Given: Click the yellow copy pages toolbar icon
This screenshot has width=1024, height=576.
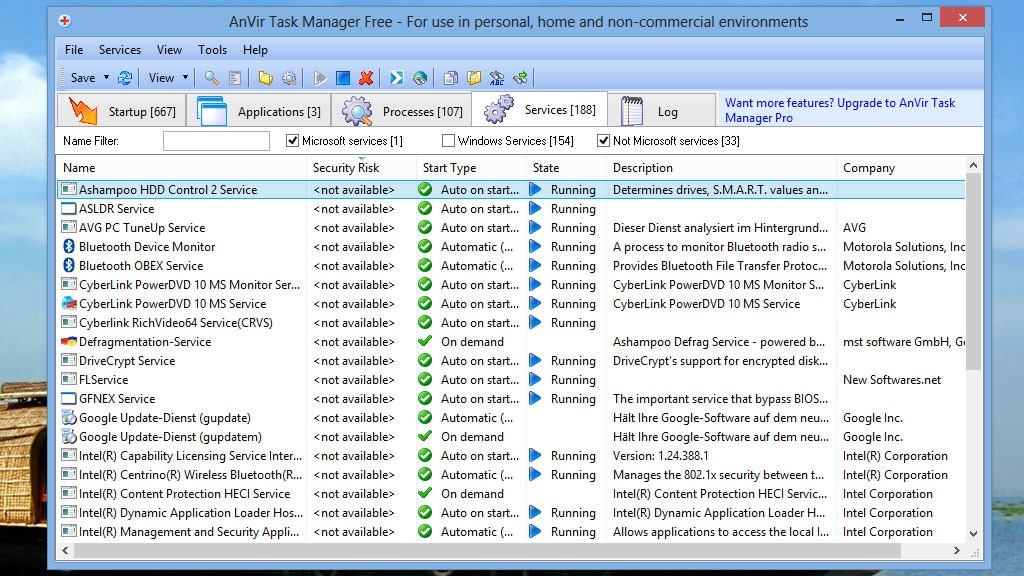Looking at the screenshot, I should [474, 78].
